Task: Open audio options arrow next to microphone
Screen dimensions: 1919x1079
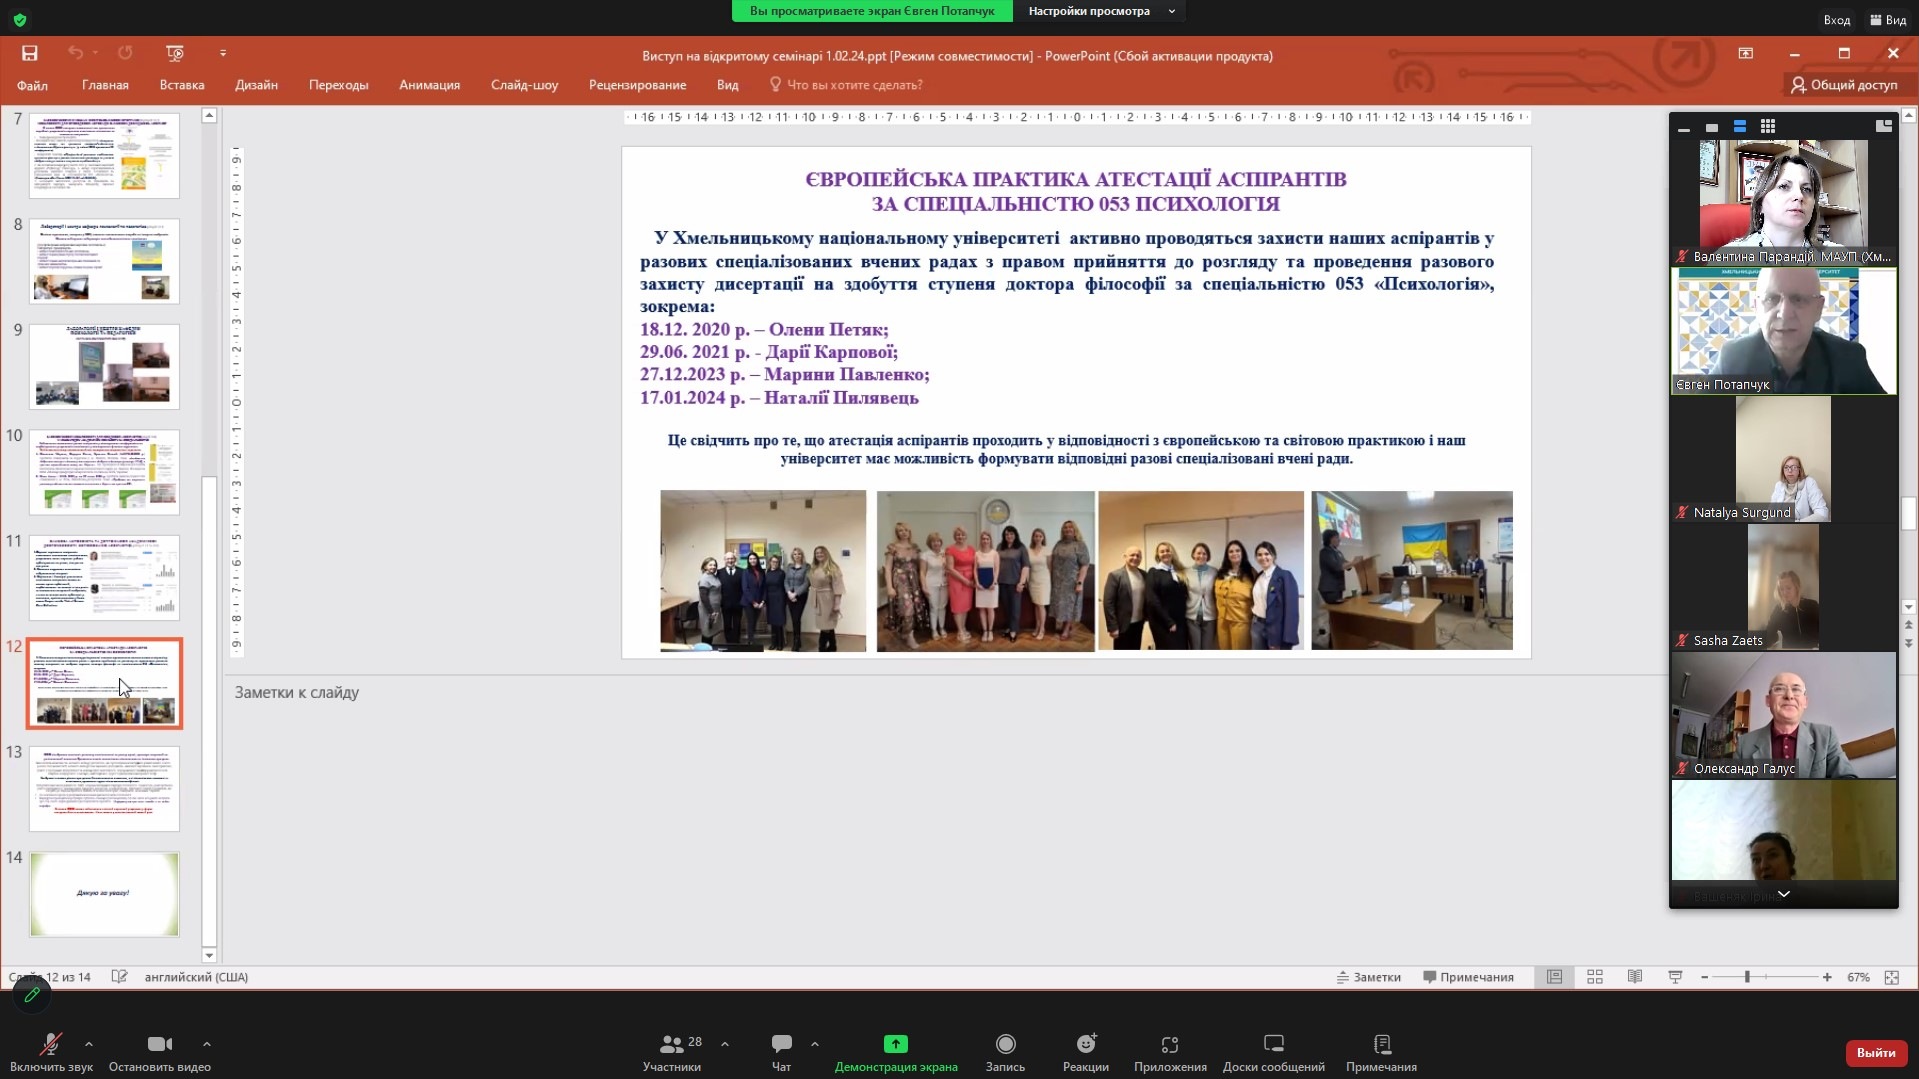Action: (x=89, y=1044)
